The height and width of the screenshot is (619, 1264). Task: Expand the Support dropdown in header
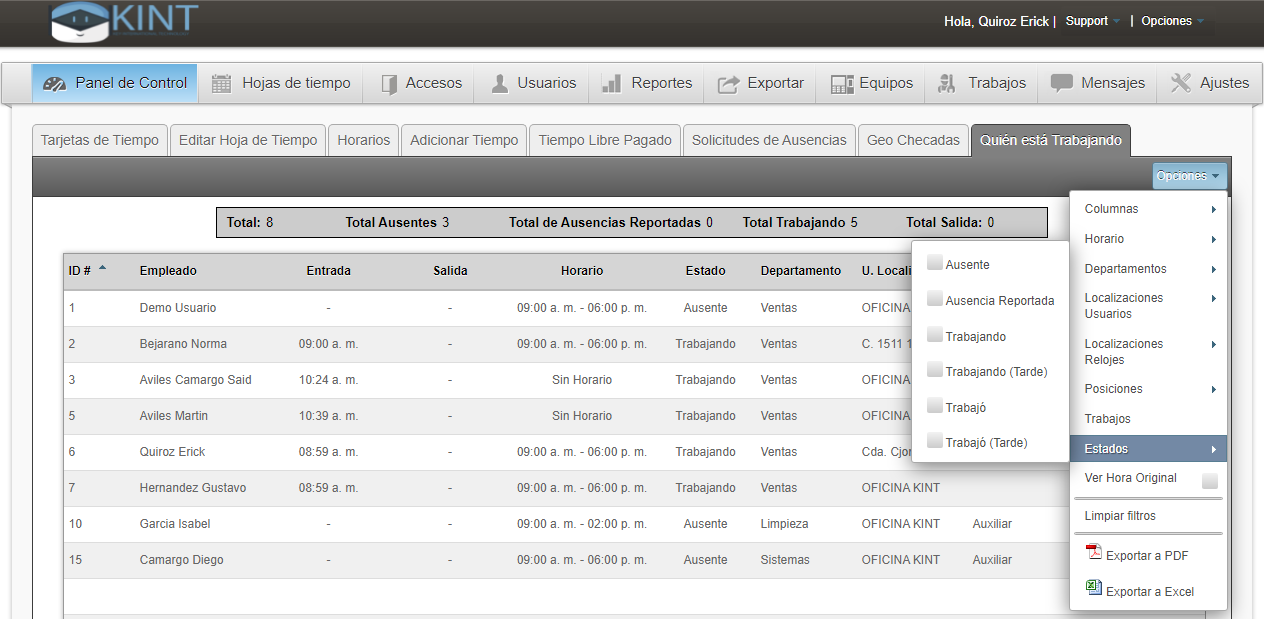[1092, 21]
